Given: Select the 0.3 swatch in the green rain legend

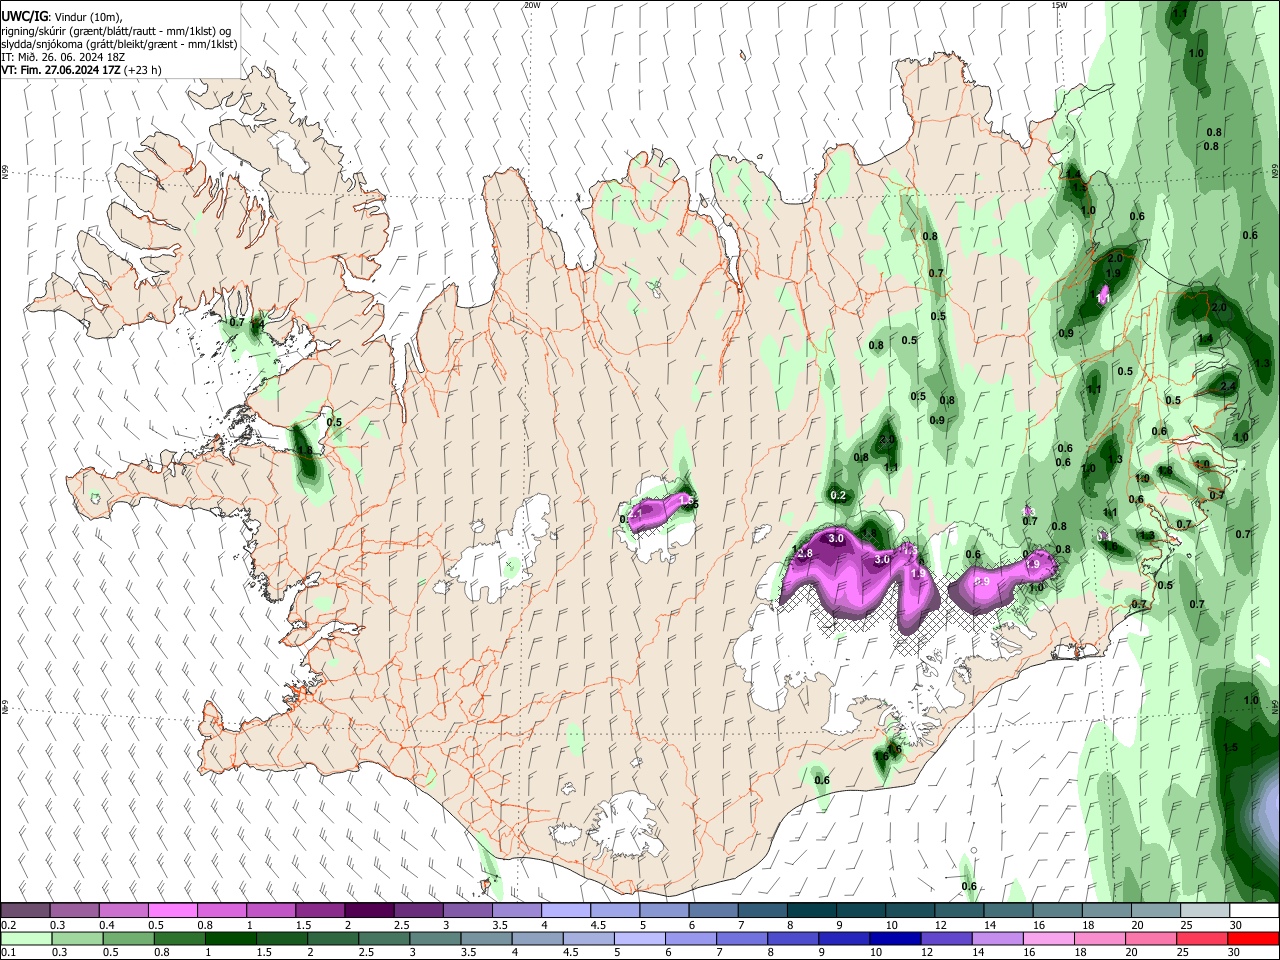Looking at the screenshot, I should (x=76, y=938).
